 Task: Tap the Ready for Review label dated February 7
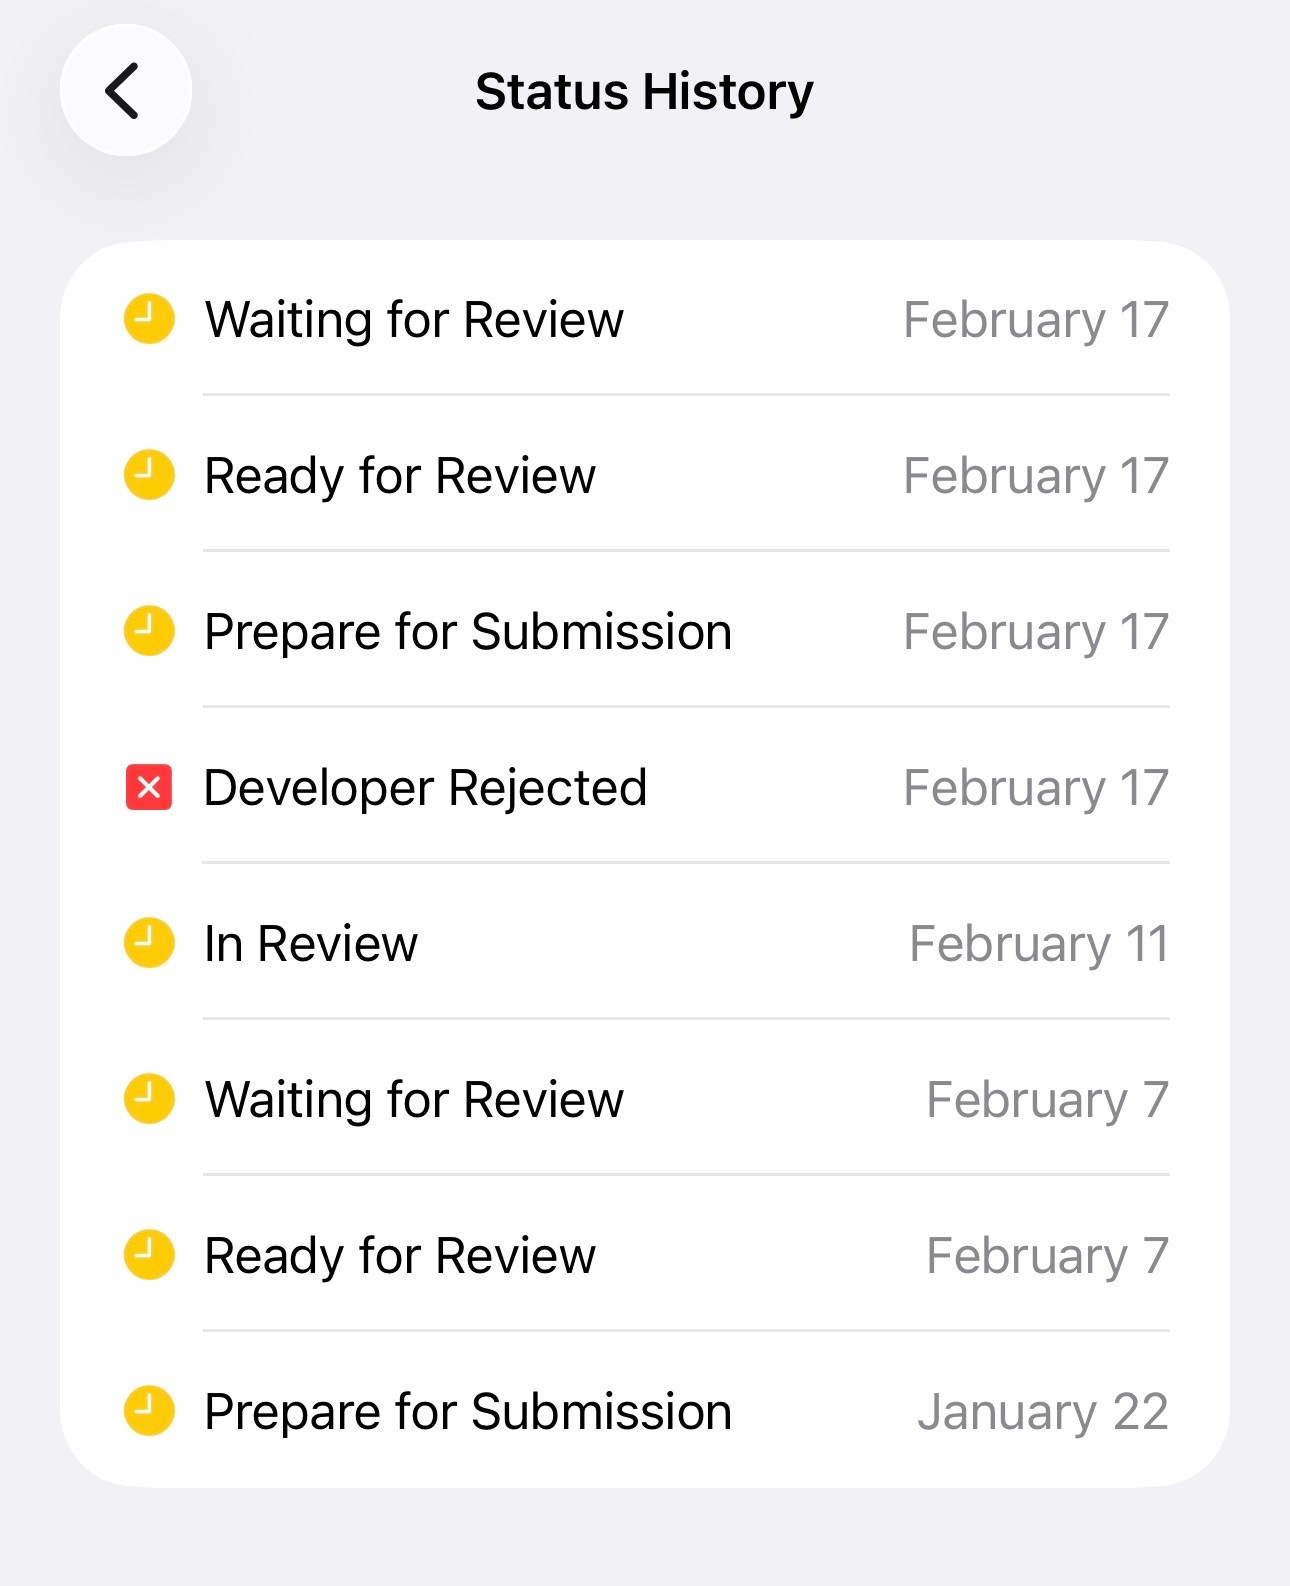[x=400, y=1256]
